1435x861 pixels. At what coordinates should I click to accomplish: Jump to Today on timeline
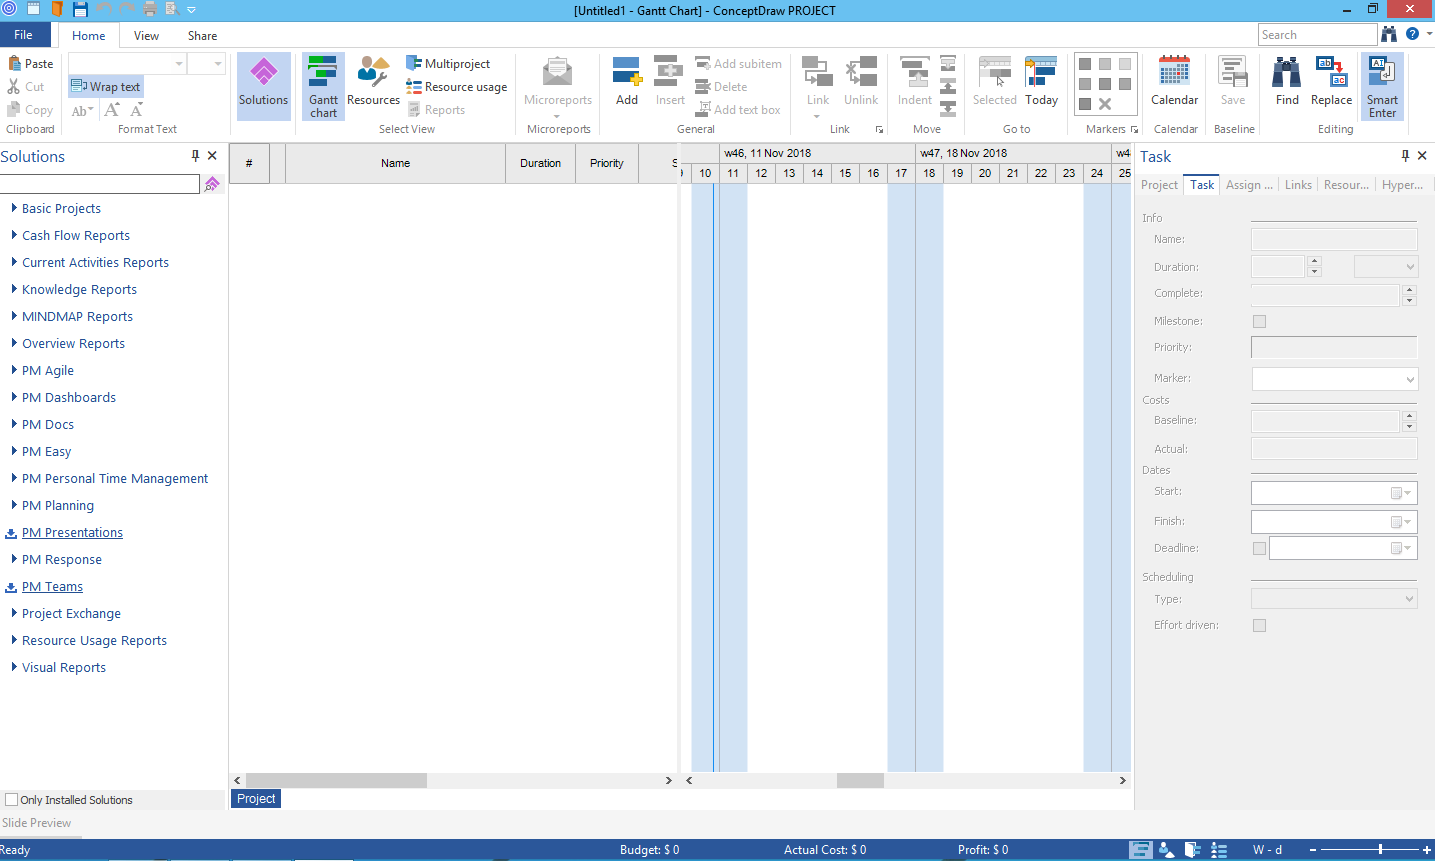[1041, 82]
